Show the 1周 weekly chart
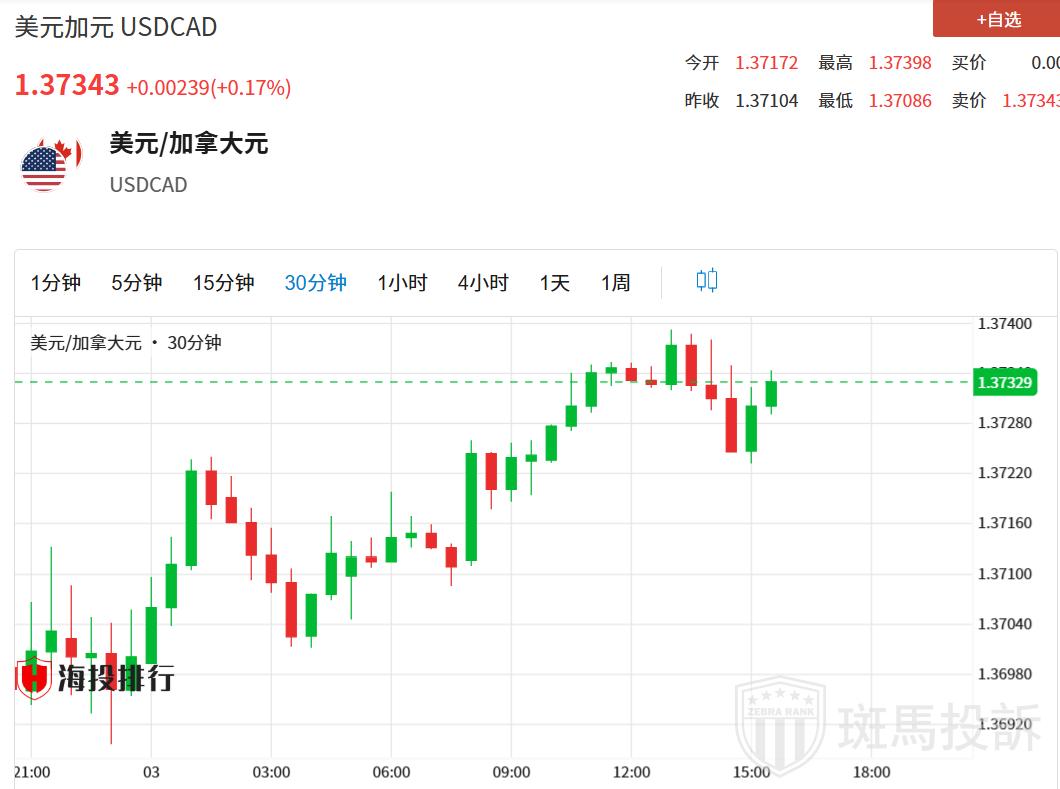 [x=616, y=283]
